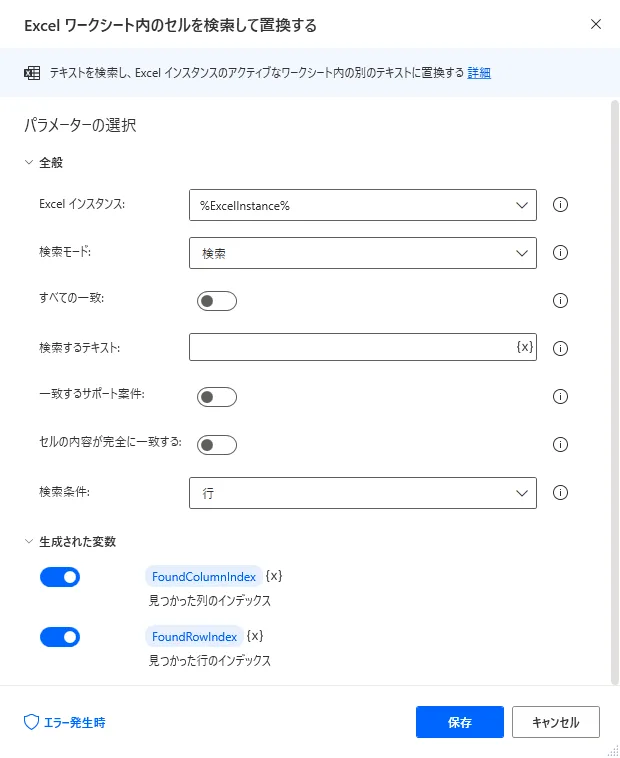Click {x} icon beside FoundColumnIndex variable
Image resolution: width=620 pixels, height=758 pixels.
point(274,576)
